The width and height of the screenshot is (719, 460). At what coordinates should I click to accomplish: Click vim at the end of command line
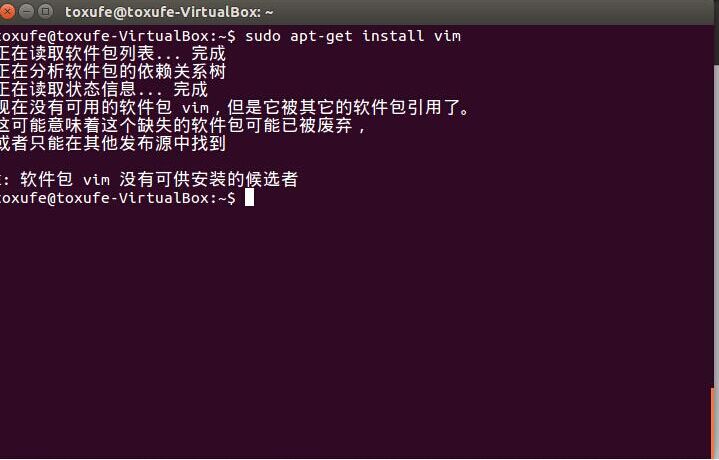click(448, 36)
